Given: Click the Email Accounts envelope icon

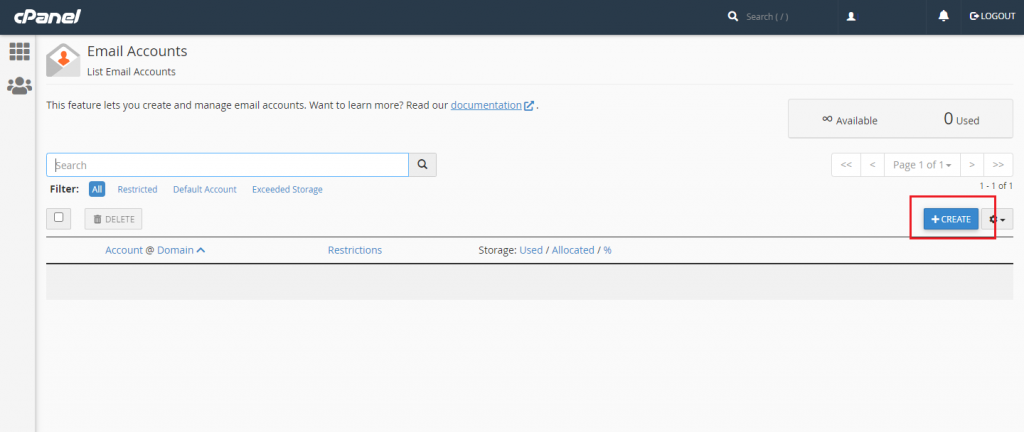Looking at the screenshot, I should [x=63, y=60].
